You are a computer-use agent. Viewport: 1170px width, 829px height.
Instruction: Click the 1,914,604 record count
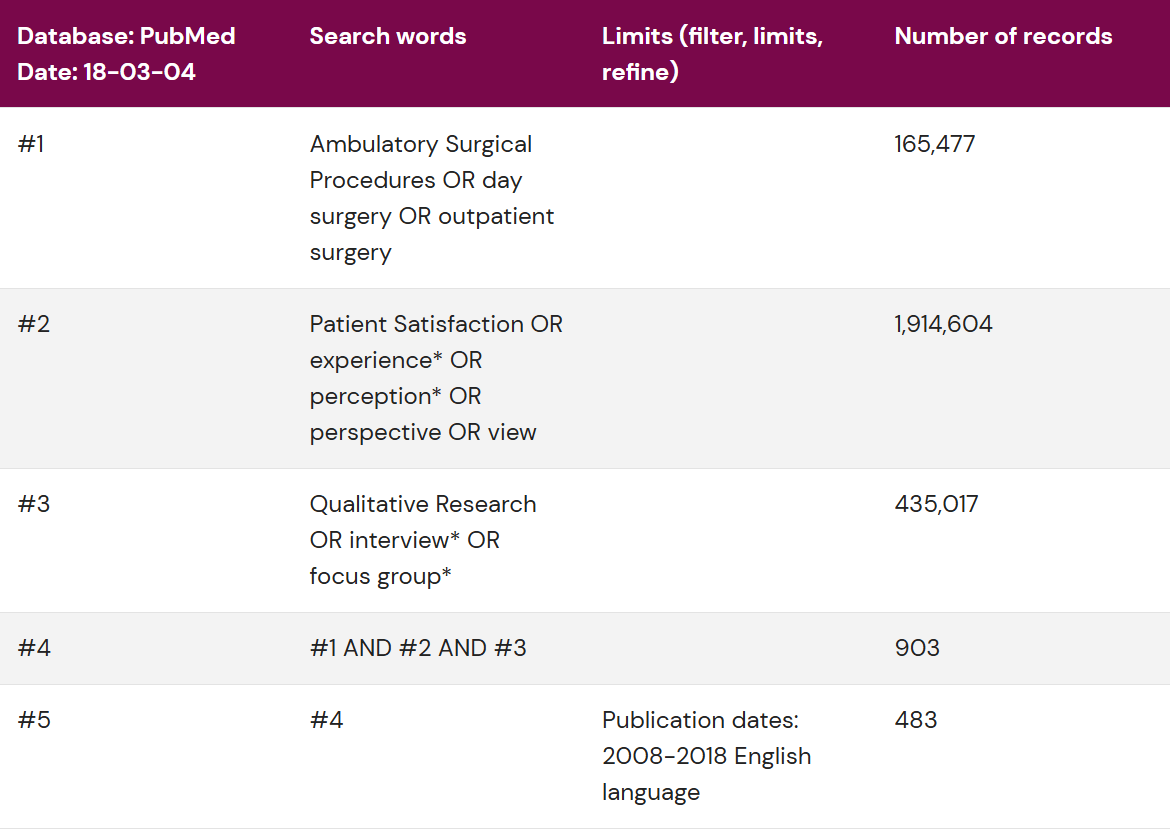coord(943,324)
